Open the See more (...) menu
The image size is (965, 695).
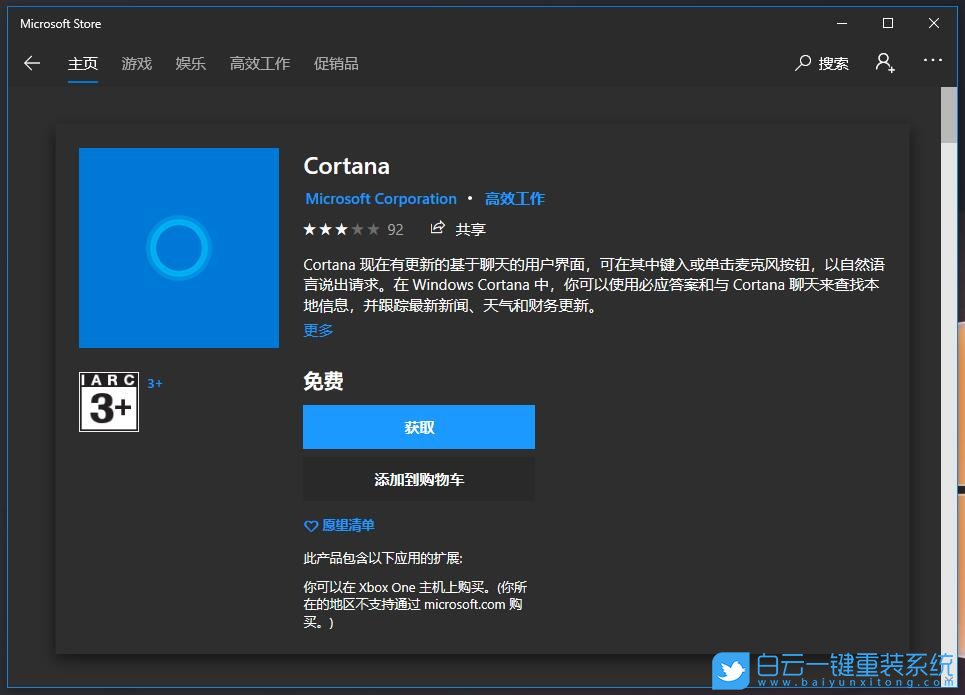coord(932,62)
